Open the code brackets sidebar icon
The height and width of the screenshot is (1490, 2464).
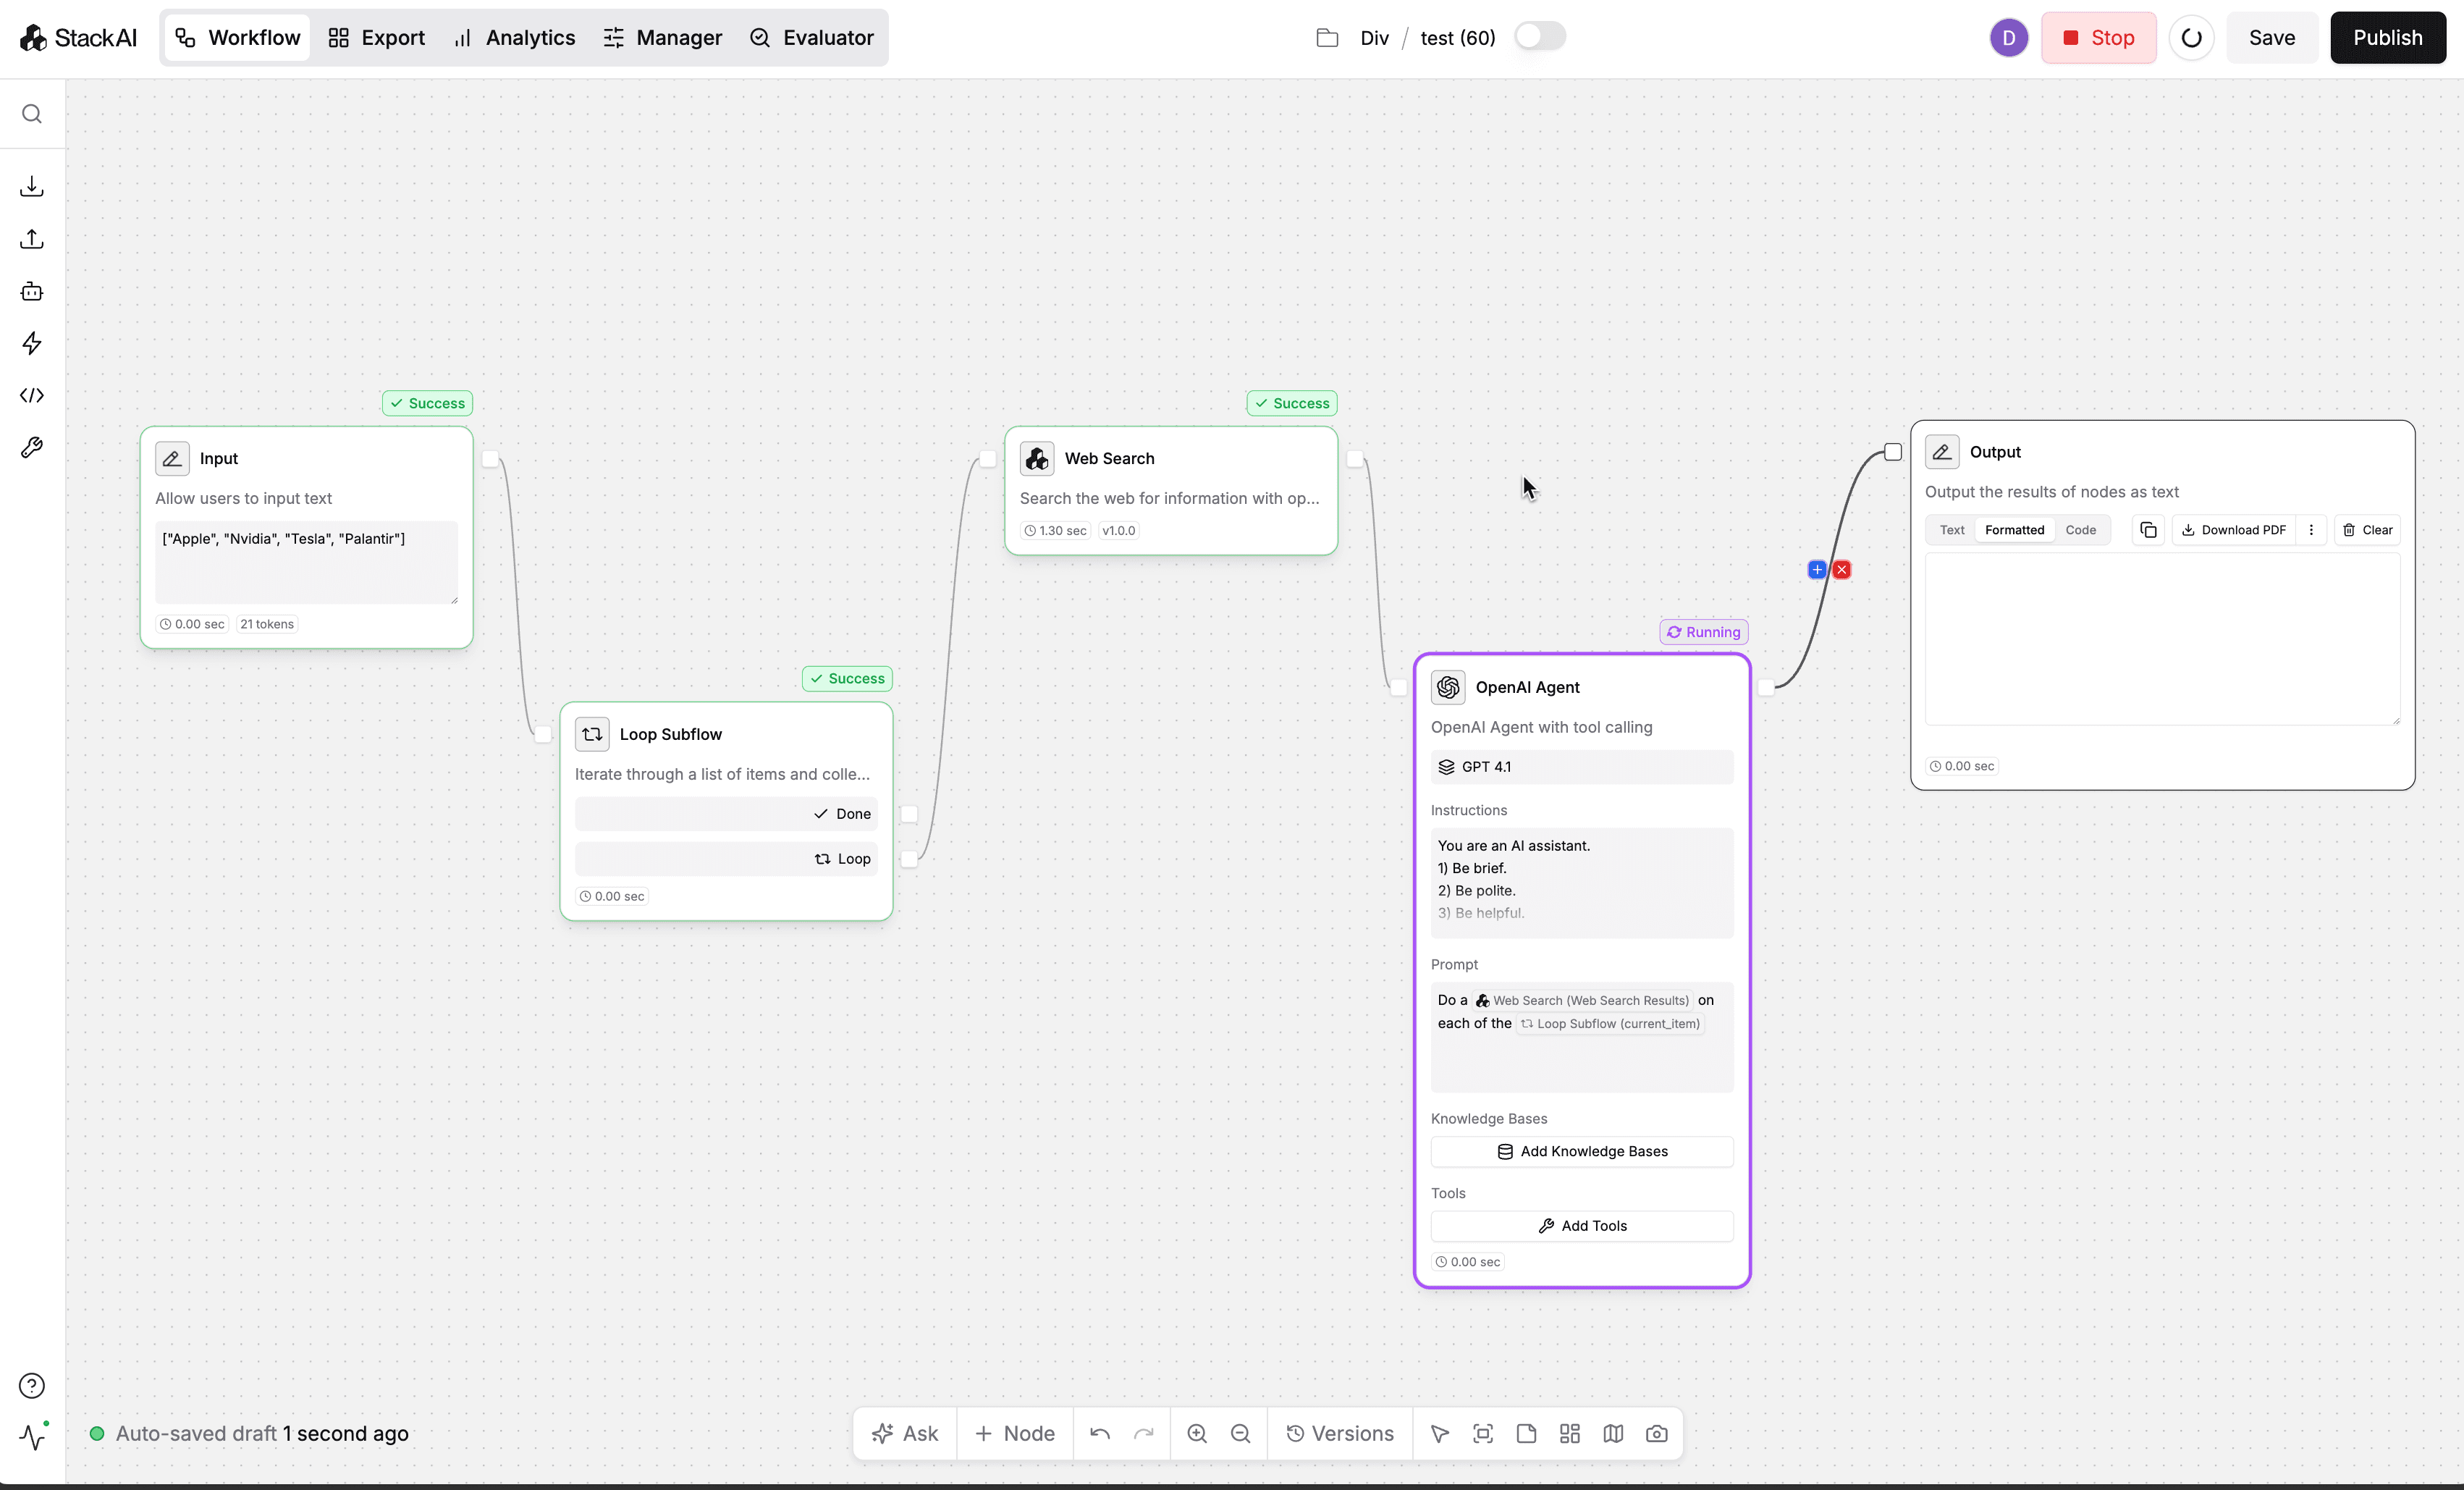[x=32, y=395]
